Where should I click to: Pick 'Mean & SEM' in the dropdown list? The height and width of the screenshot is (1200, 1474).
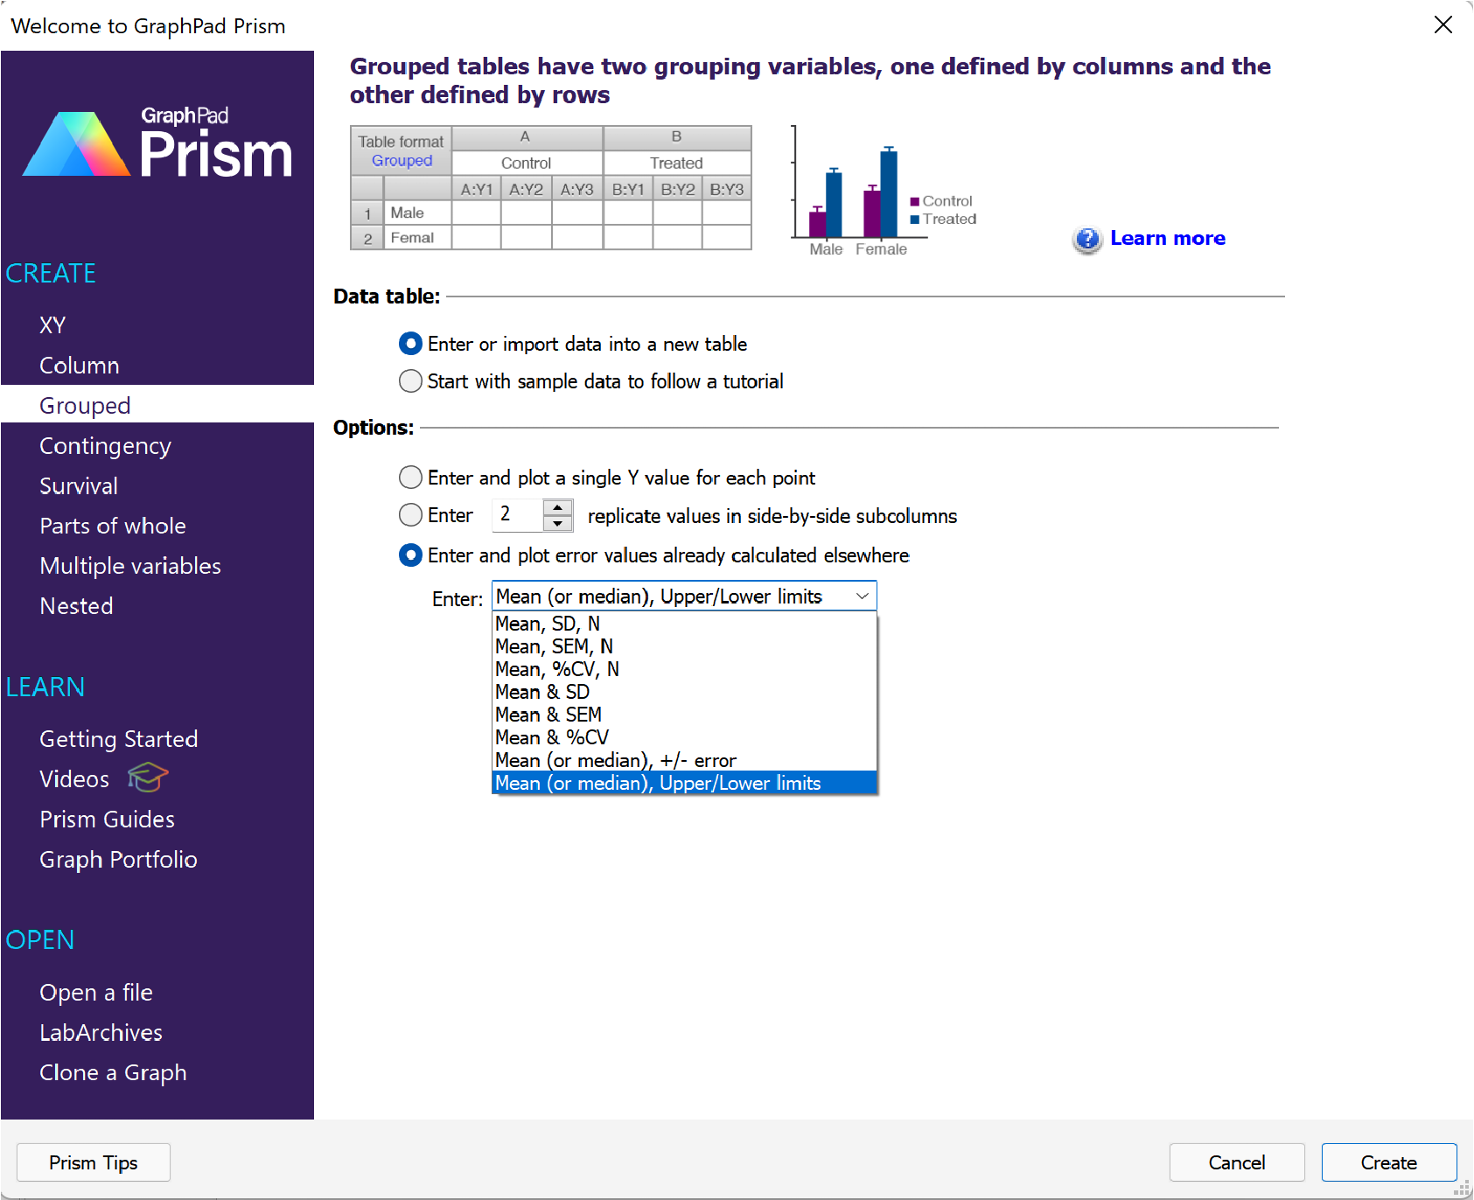tap(549, 715)
